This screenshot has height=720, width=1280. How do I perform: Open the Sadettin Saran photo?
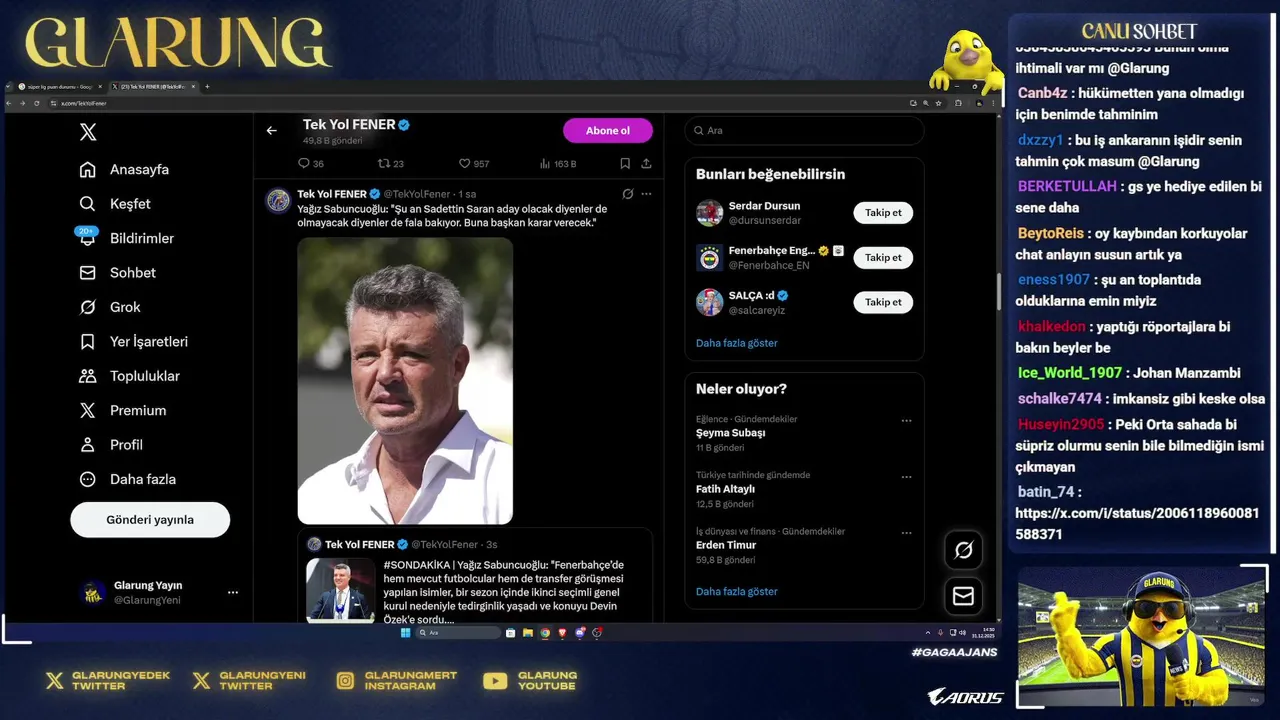[x=405, y=381]
